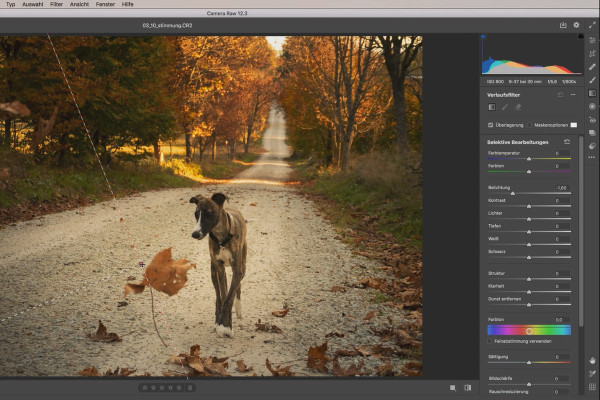
Task: Set rating to three stars
Action: pos(162,388)
